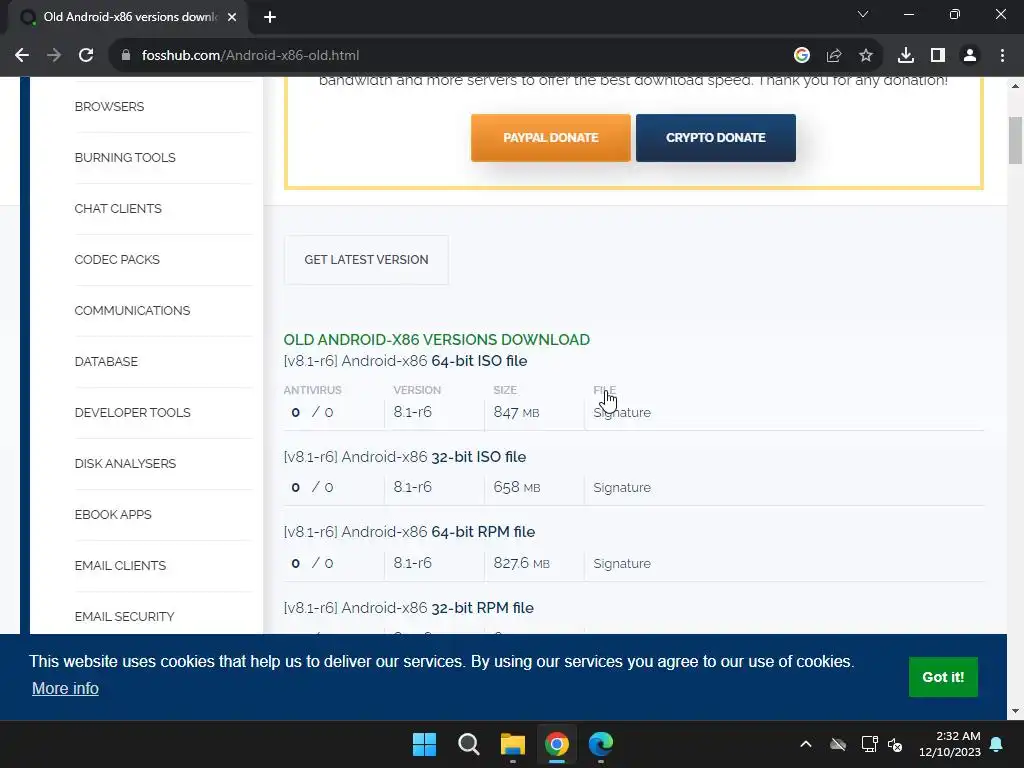The image size is (1024, 768).
Task: Download the v8.1-r6 64-bit RPM file
Action: (x=409, y=532)
